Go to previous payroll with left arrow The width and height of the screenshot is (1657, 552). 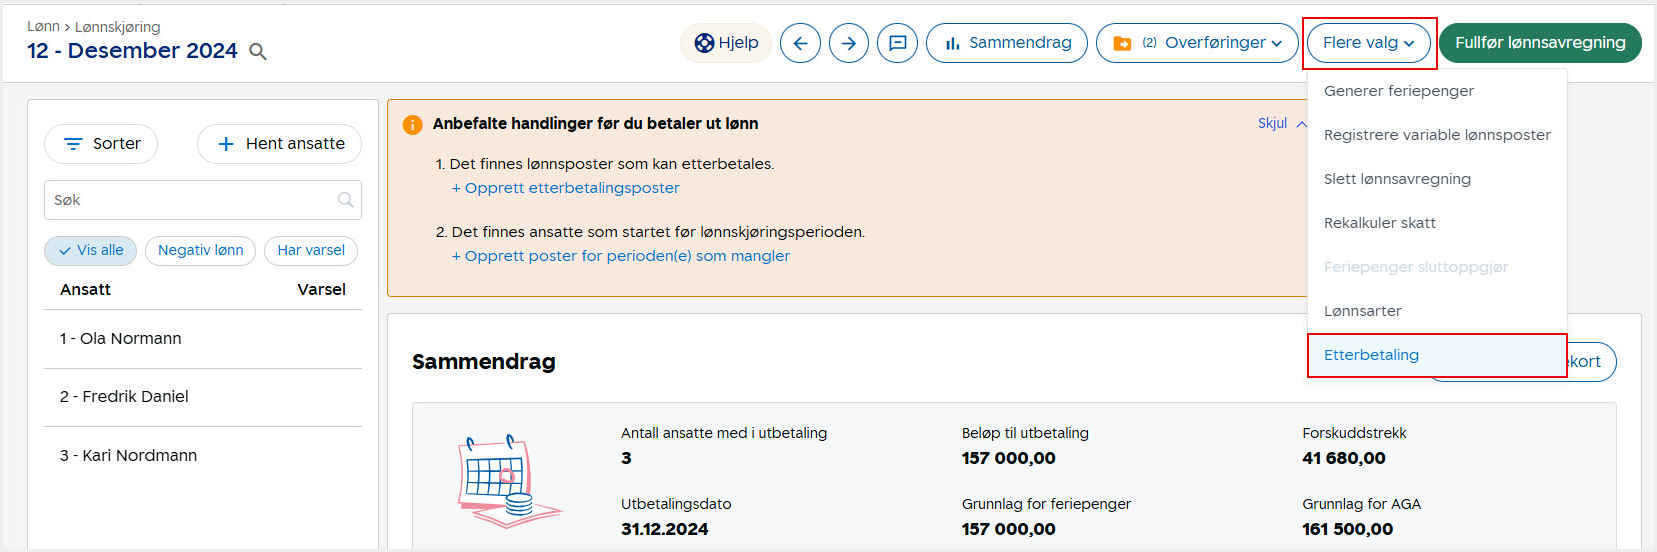[x=800, y=43]
